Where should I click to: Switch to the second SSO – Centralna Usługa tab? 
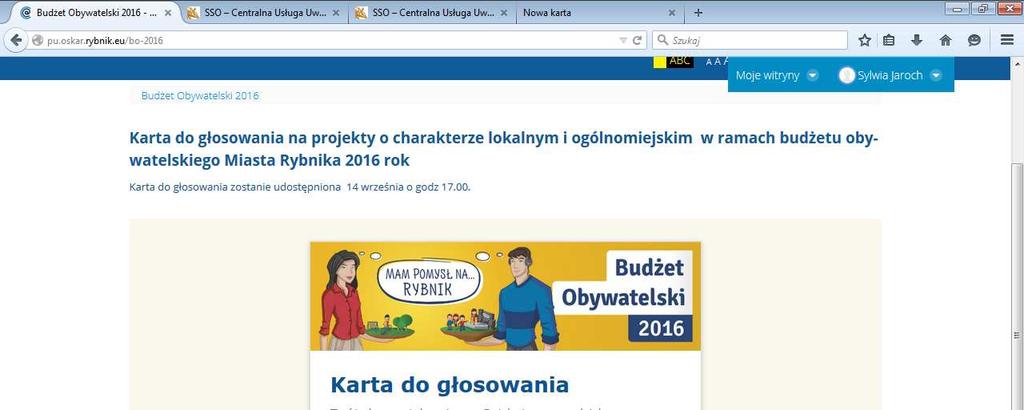tap(264, 12)
